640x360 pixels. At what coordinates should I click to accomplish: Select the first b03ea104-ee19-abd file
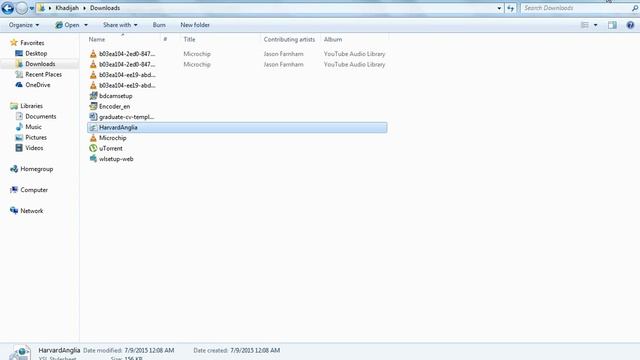click(x=127, y=75)
